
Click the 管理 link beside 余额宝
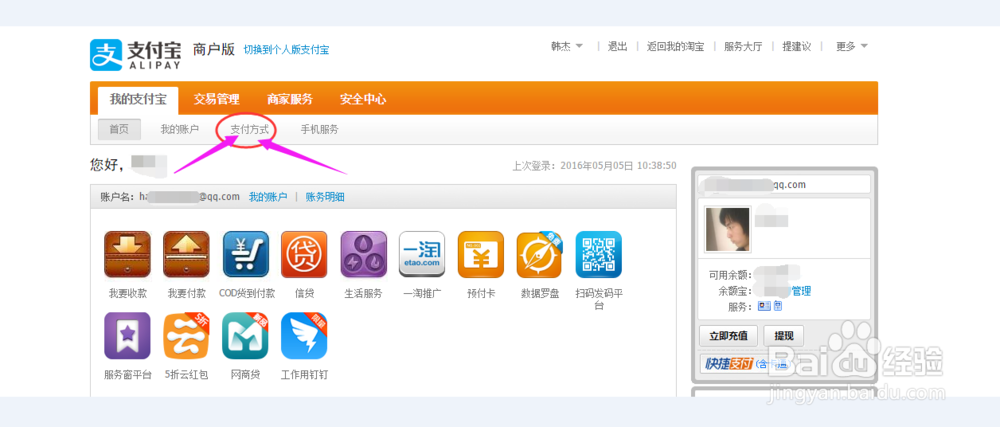[801, 291]
